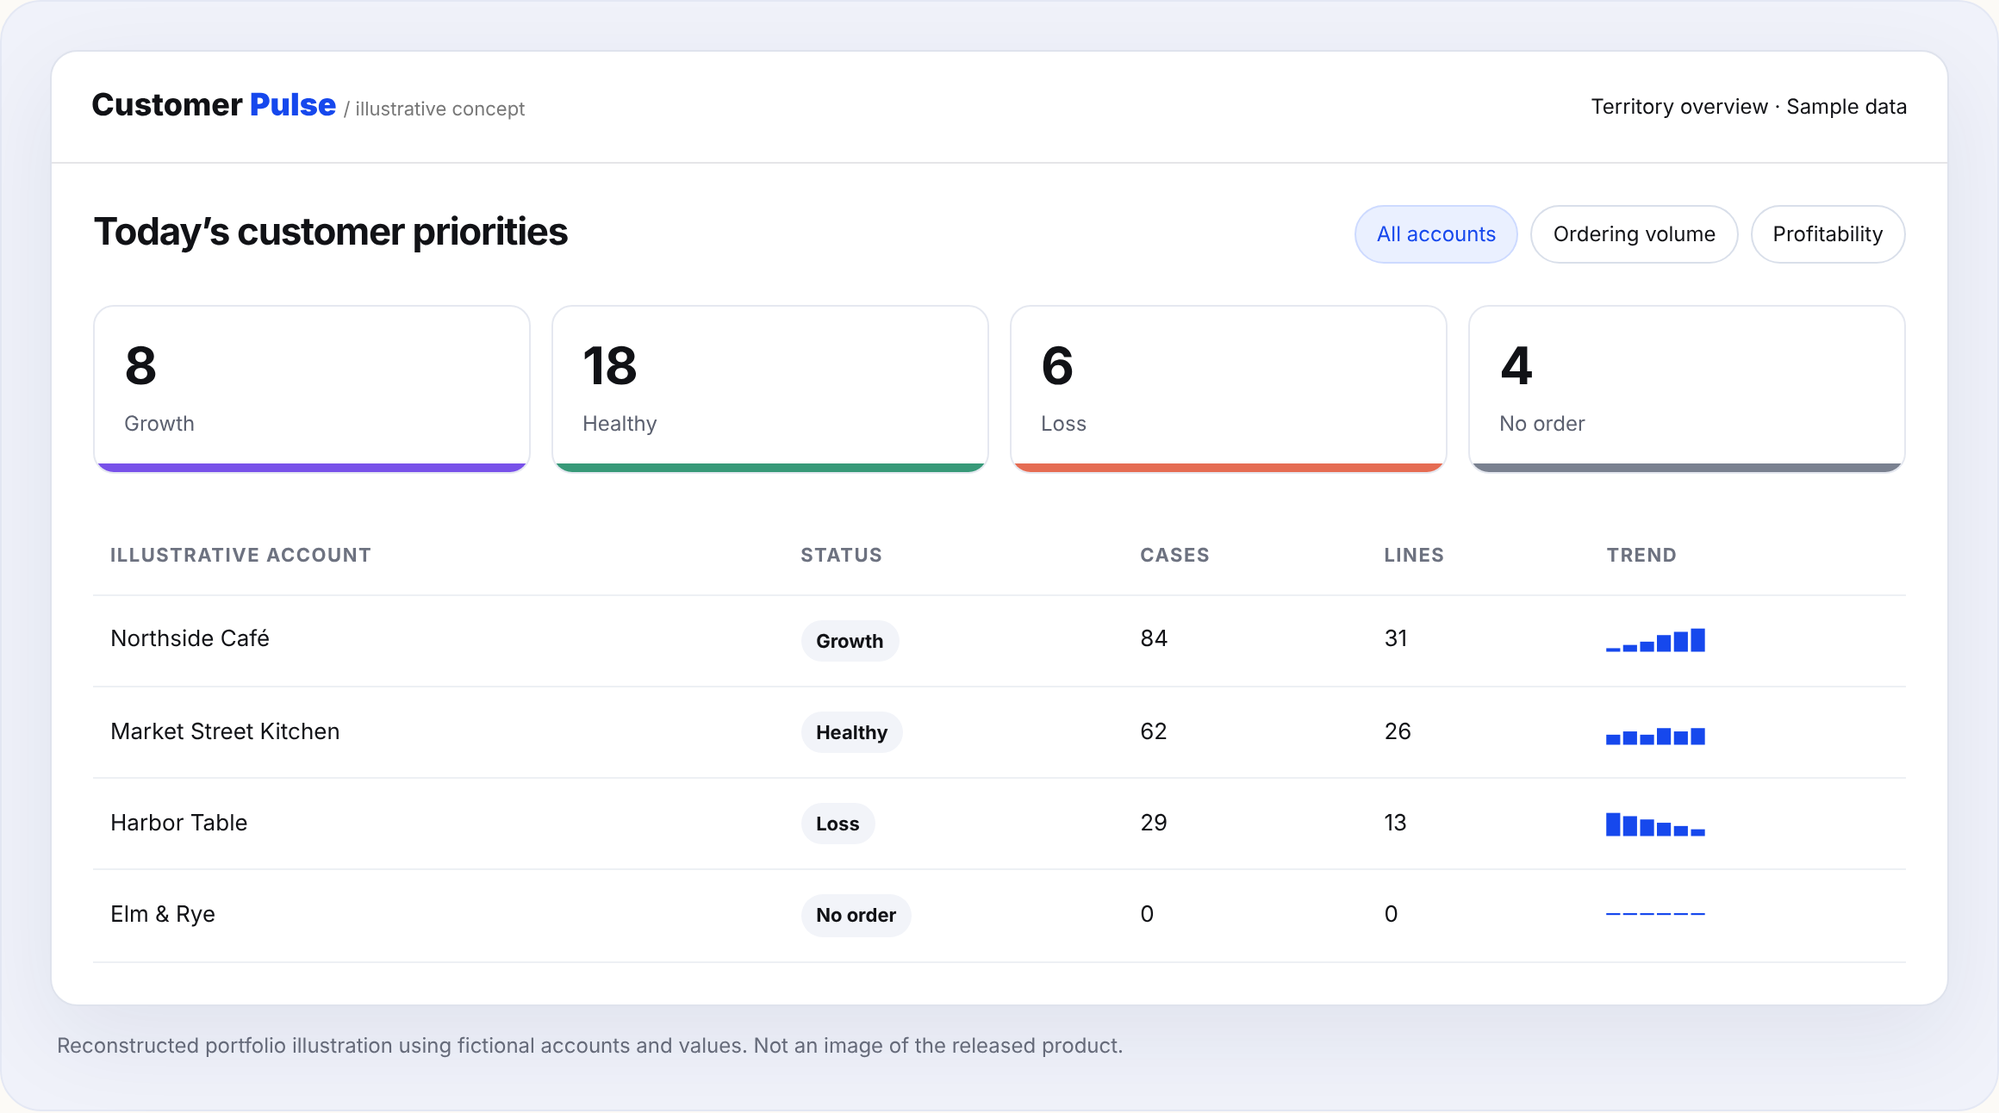Image resolution: width=1999 pixels, height=1113 pixels.
Task: Open the Healthy summary card
Action: coord(770,389)
